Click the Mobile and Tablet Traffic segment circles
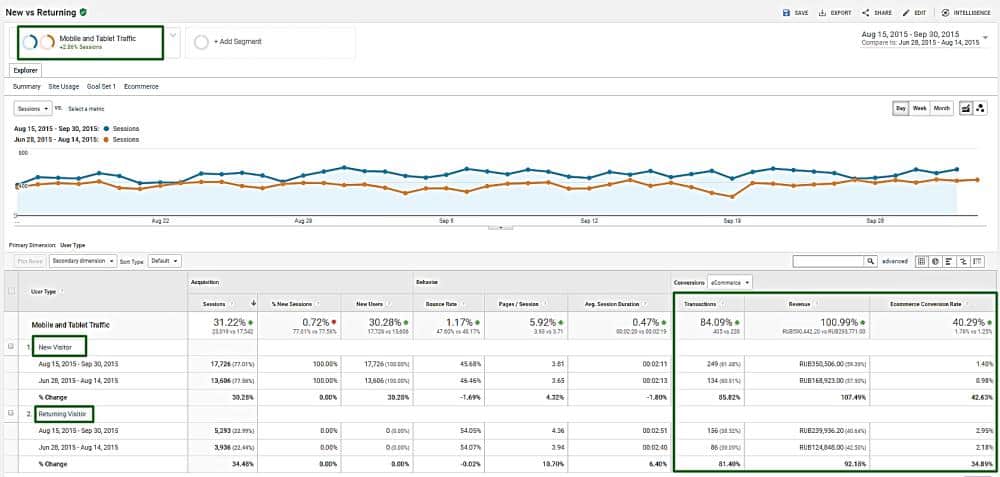The height and width of the screenshot is (477, 1000). [x=39, y=42]
